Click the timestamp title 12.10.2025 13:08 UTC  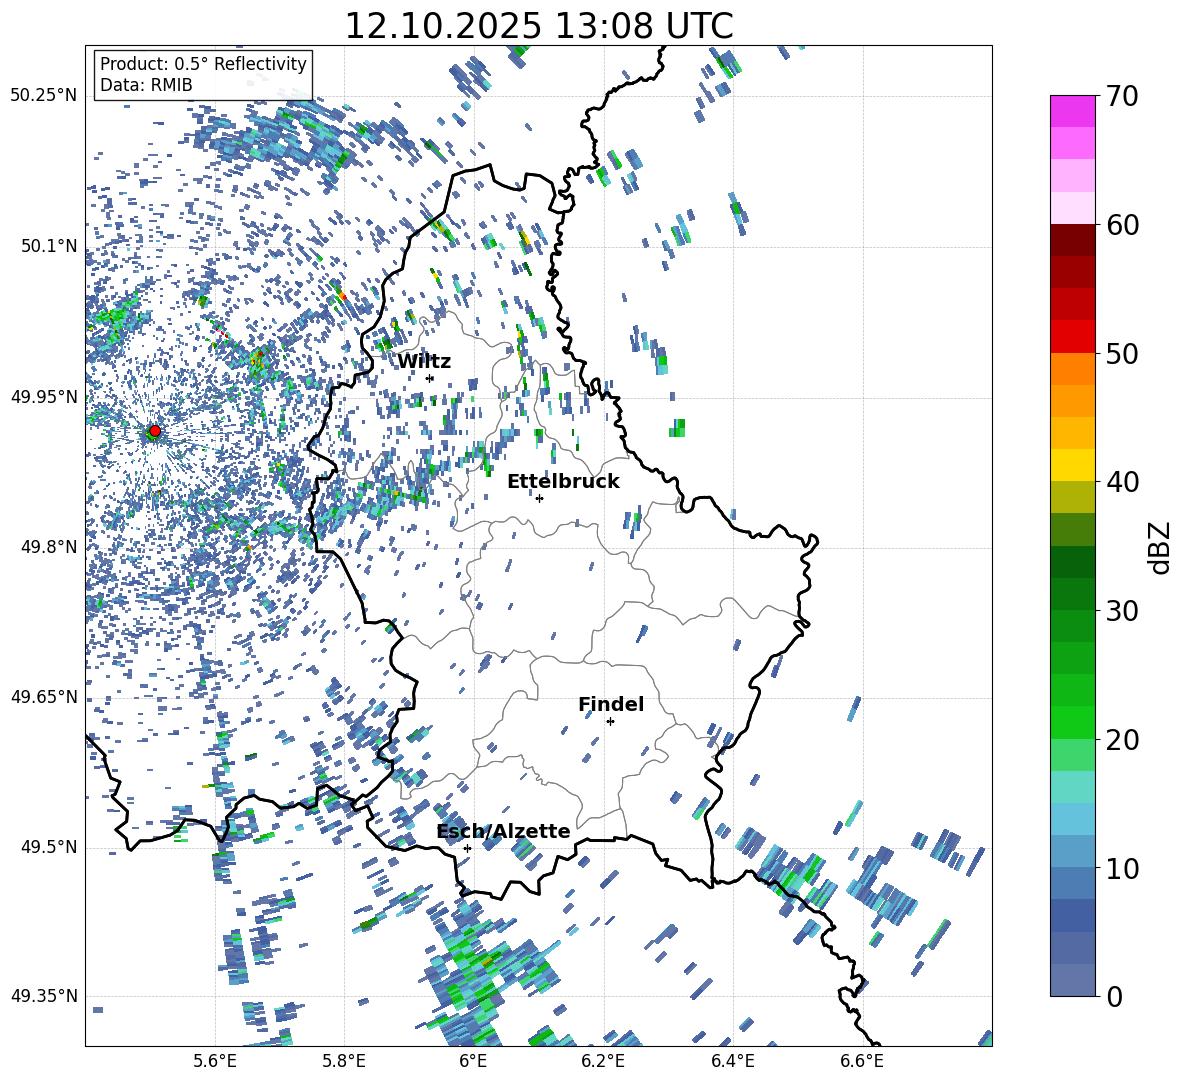pyautogui.click(x=538, y=26)
